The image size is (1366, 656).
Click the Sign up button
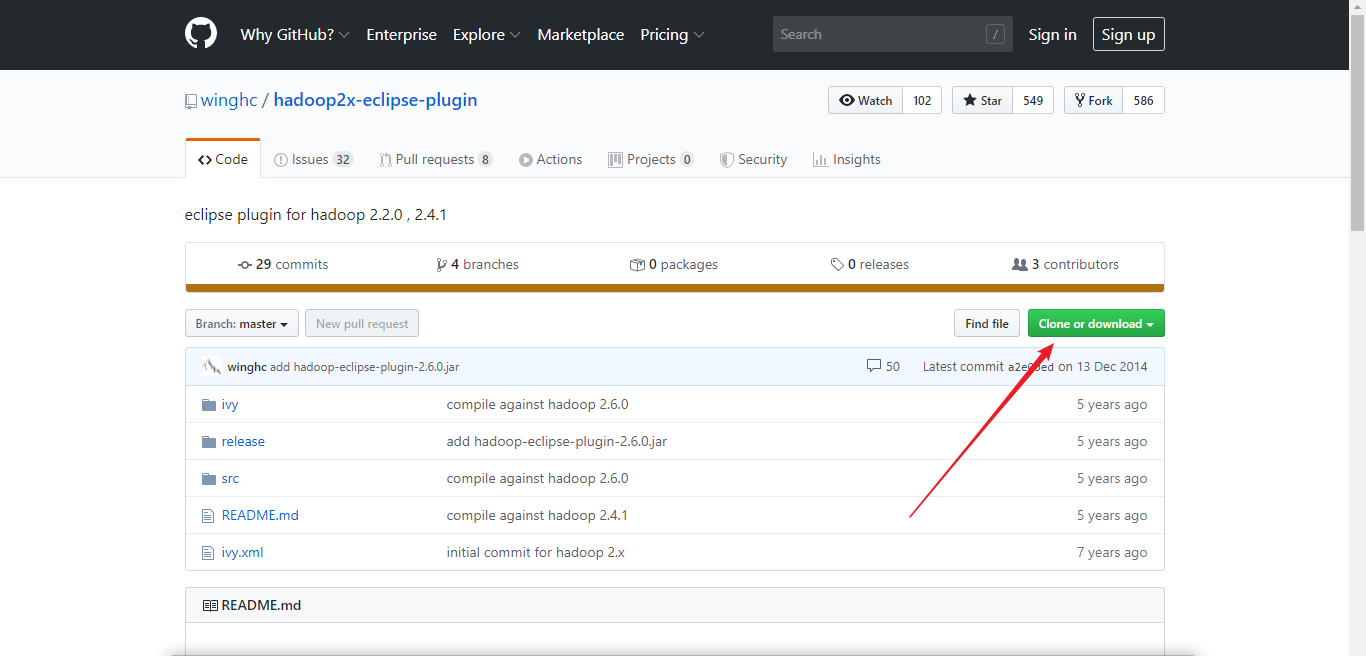pyautogui.click(x=1128, y=34)
